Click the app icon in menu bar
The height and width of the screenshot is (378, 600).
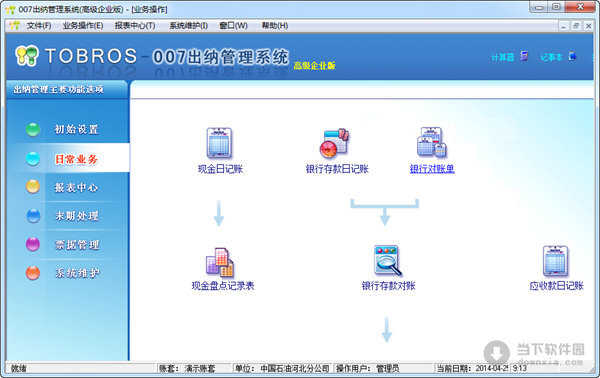pyautogui.click(x=15, y=26)
